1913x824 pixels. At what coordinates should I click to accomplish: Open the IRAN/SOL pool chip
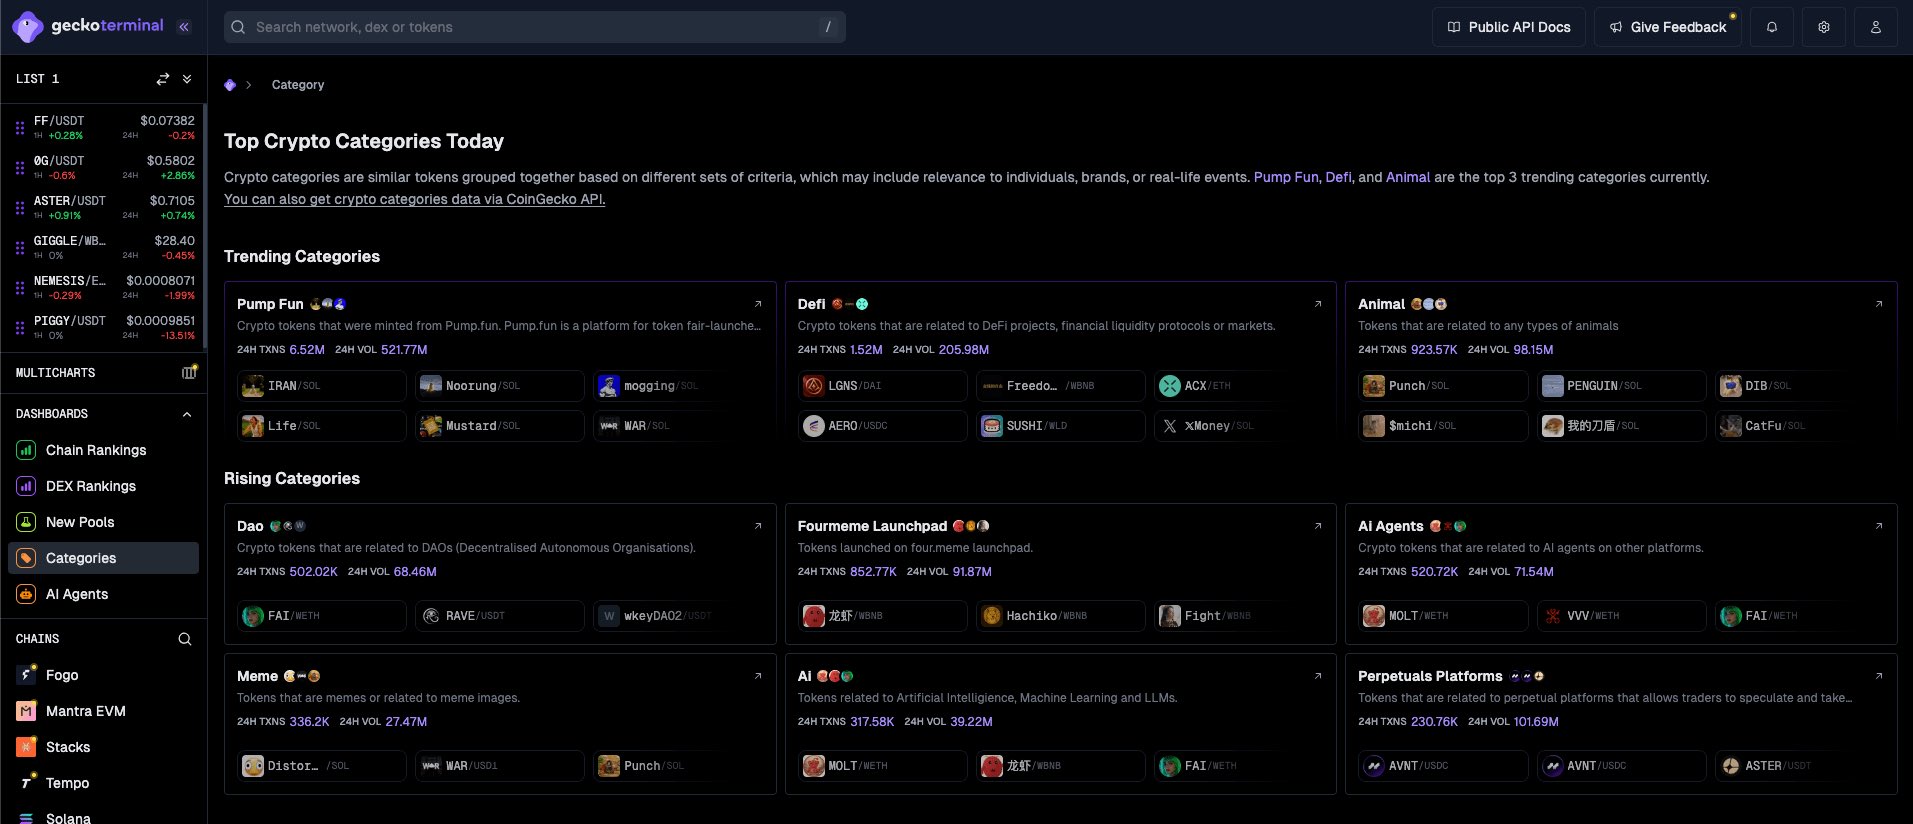[322, 386]
